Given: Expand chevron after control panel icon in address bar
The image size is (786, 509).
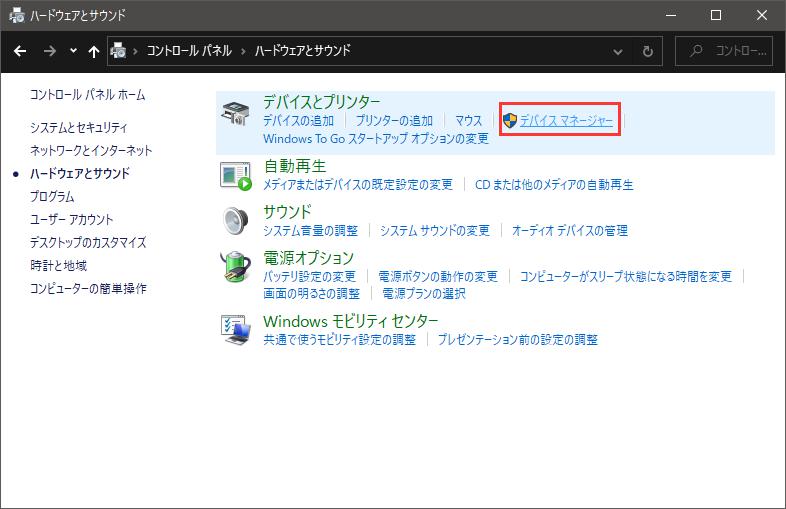Looking at the screenshot, I should pyautogui.click(x=135, y=51).
